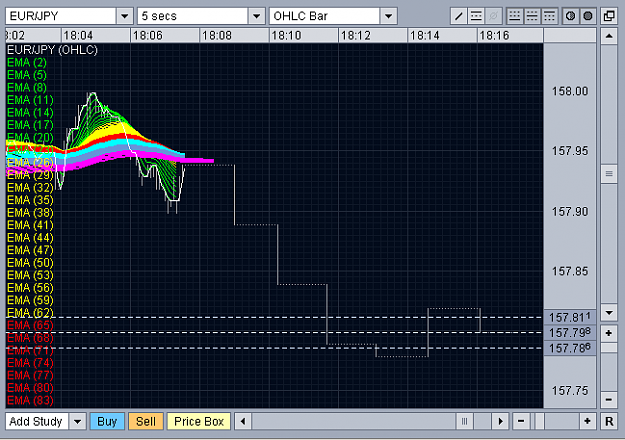Viewport: 625px width, 440px height.
Task: Click the OHLC Bar chart type field
Action: (x=324, y=16)
